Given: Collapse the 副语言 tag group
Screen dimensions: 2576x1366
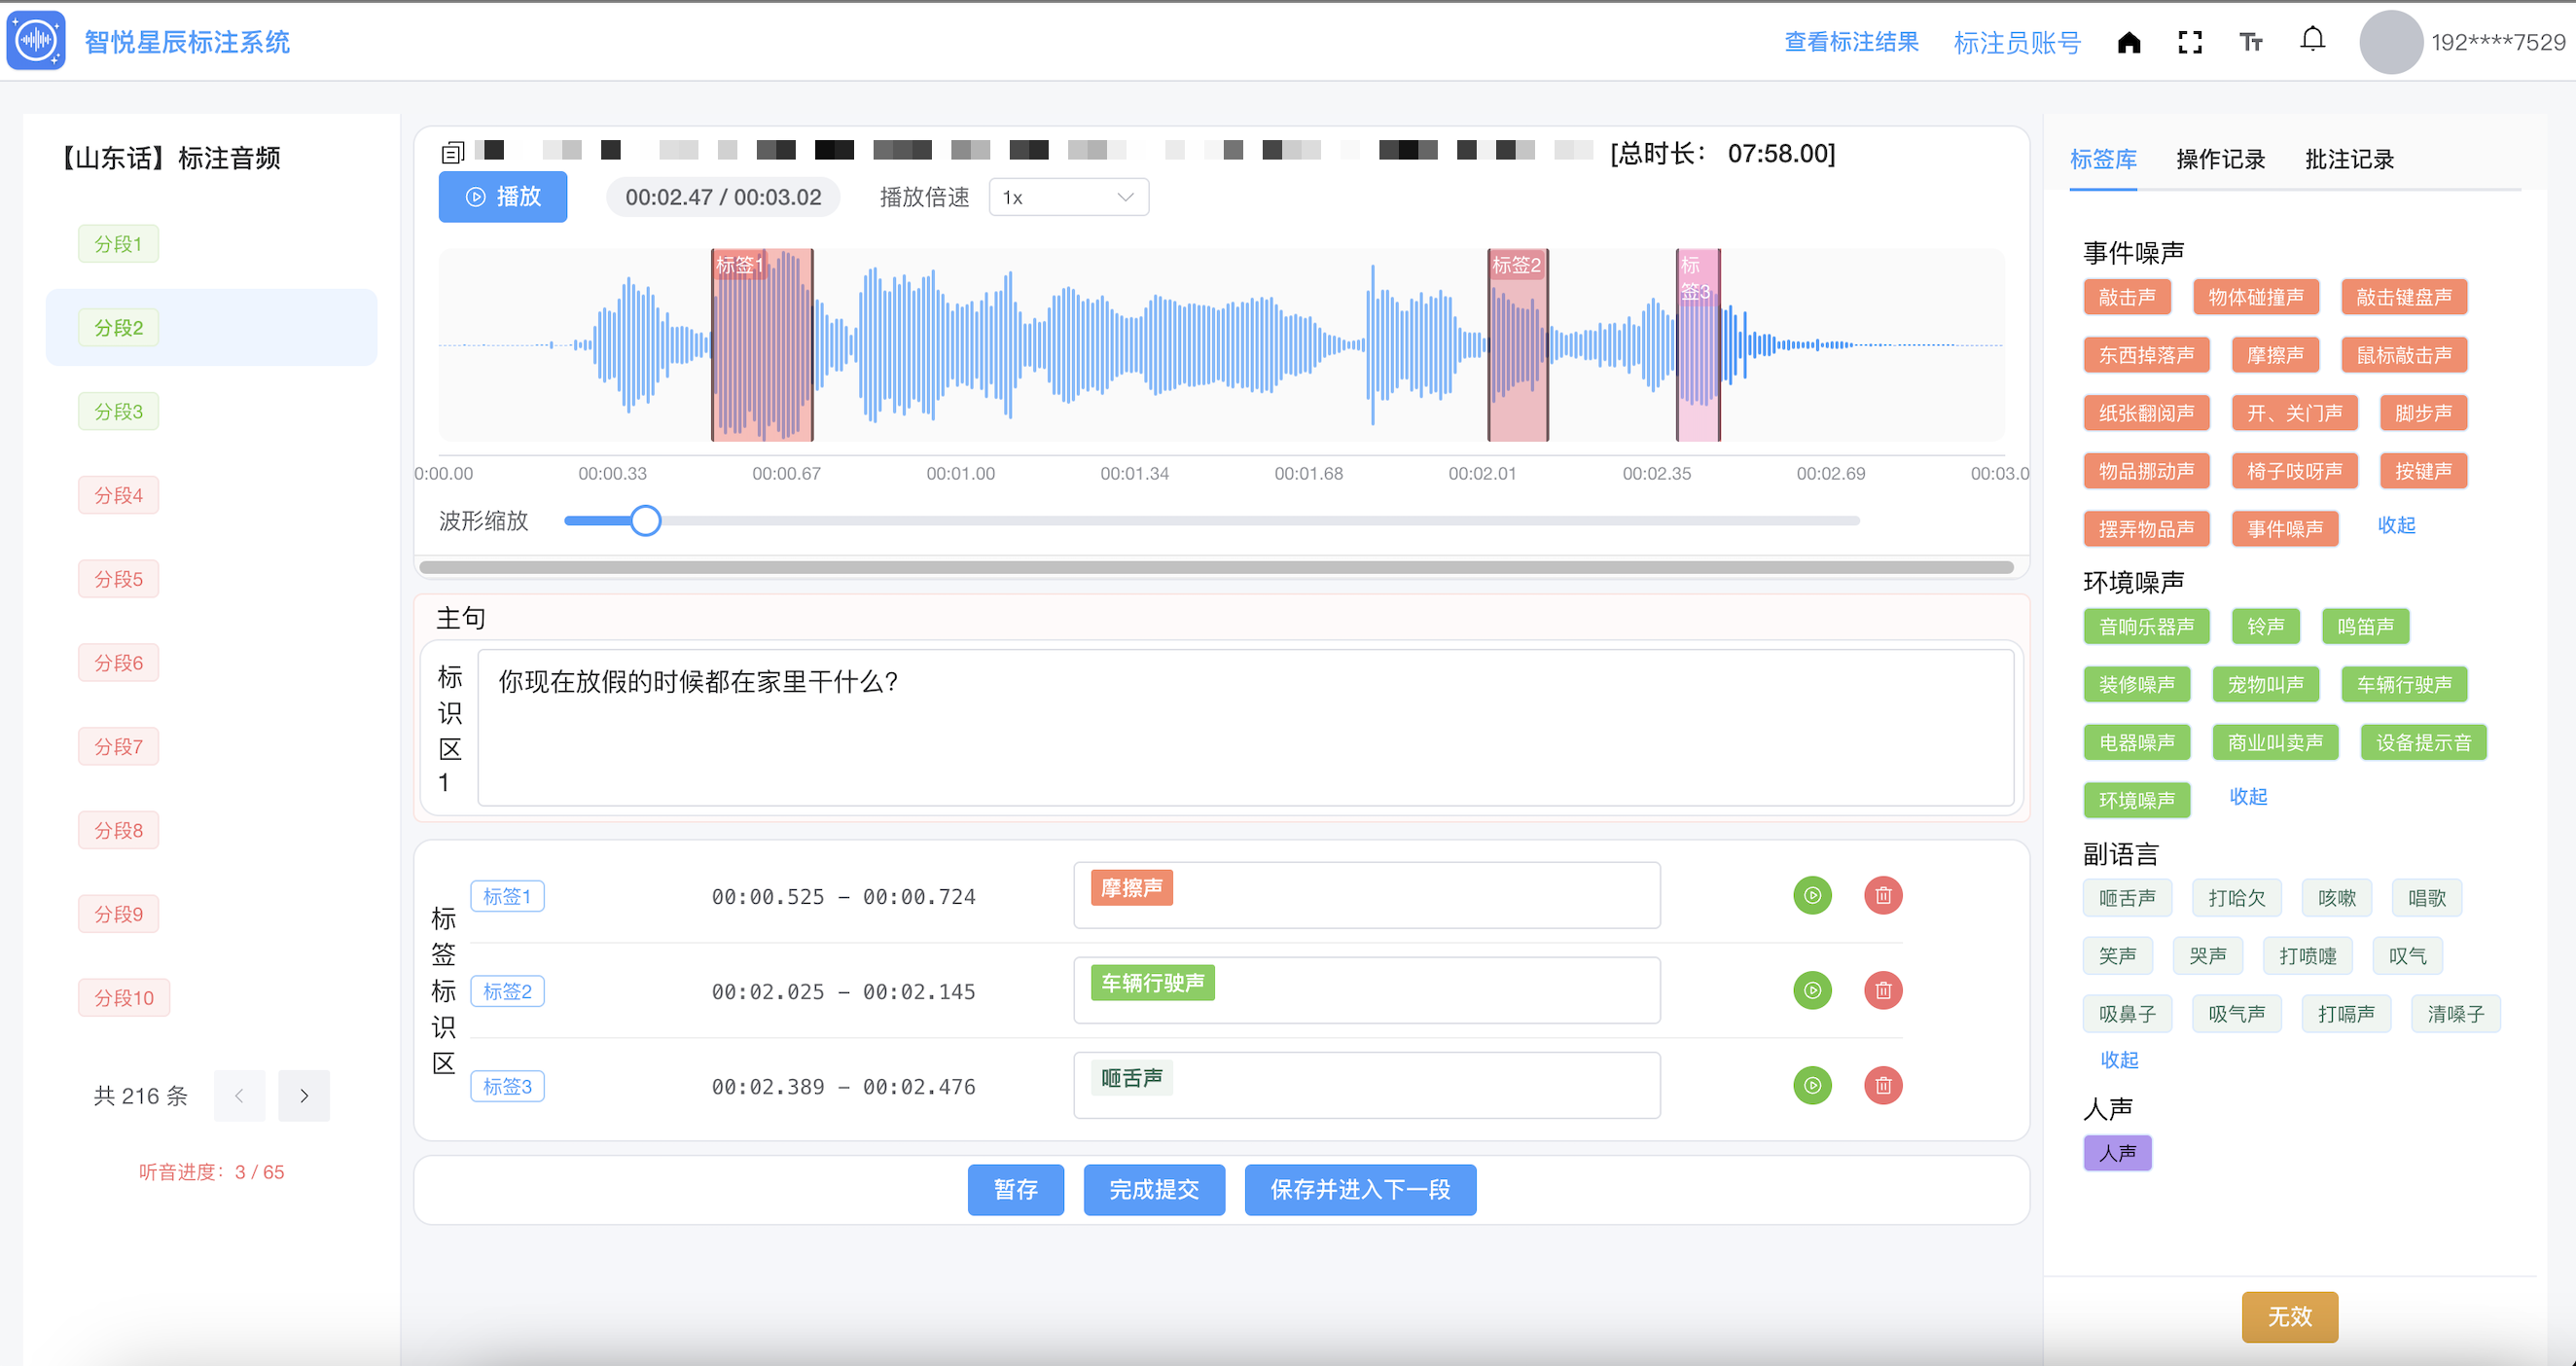Looking at the screenshot, I should 2119,1060.
